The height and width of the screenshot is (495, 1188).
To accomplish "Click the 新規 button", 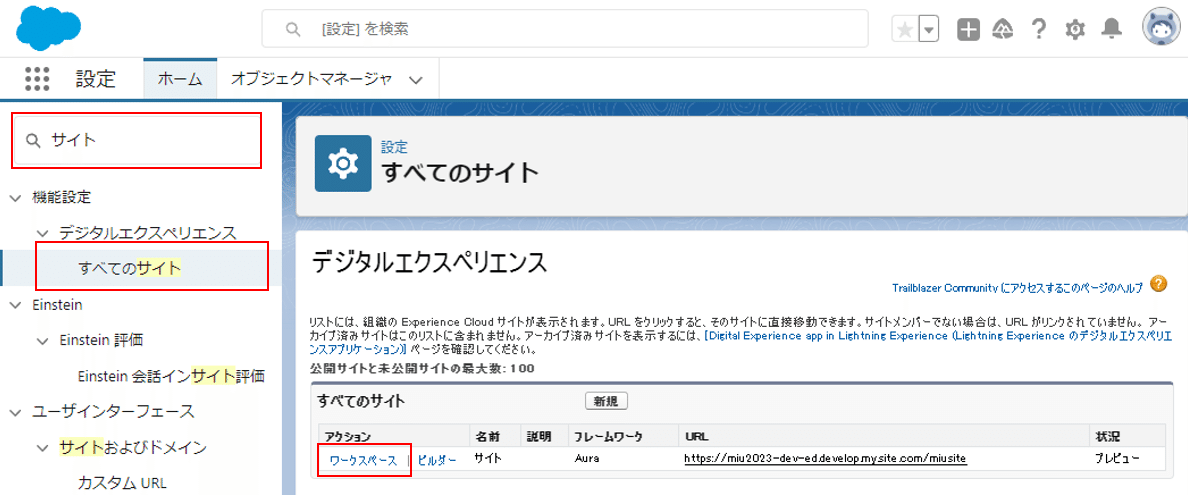I will coord(606,401).
